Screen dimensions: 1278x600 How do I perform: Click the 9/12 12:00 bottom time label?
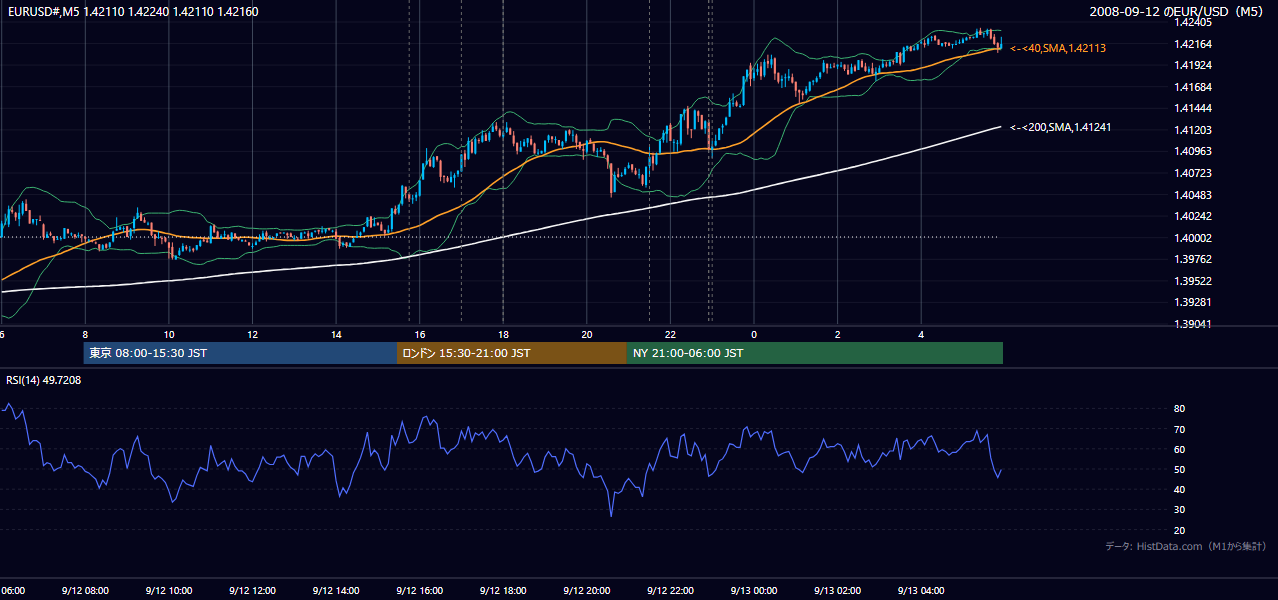(252, 591)
